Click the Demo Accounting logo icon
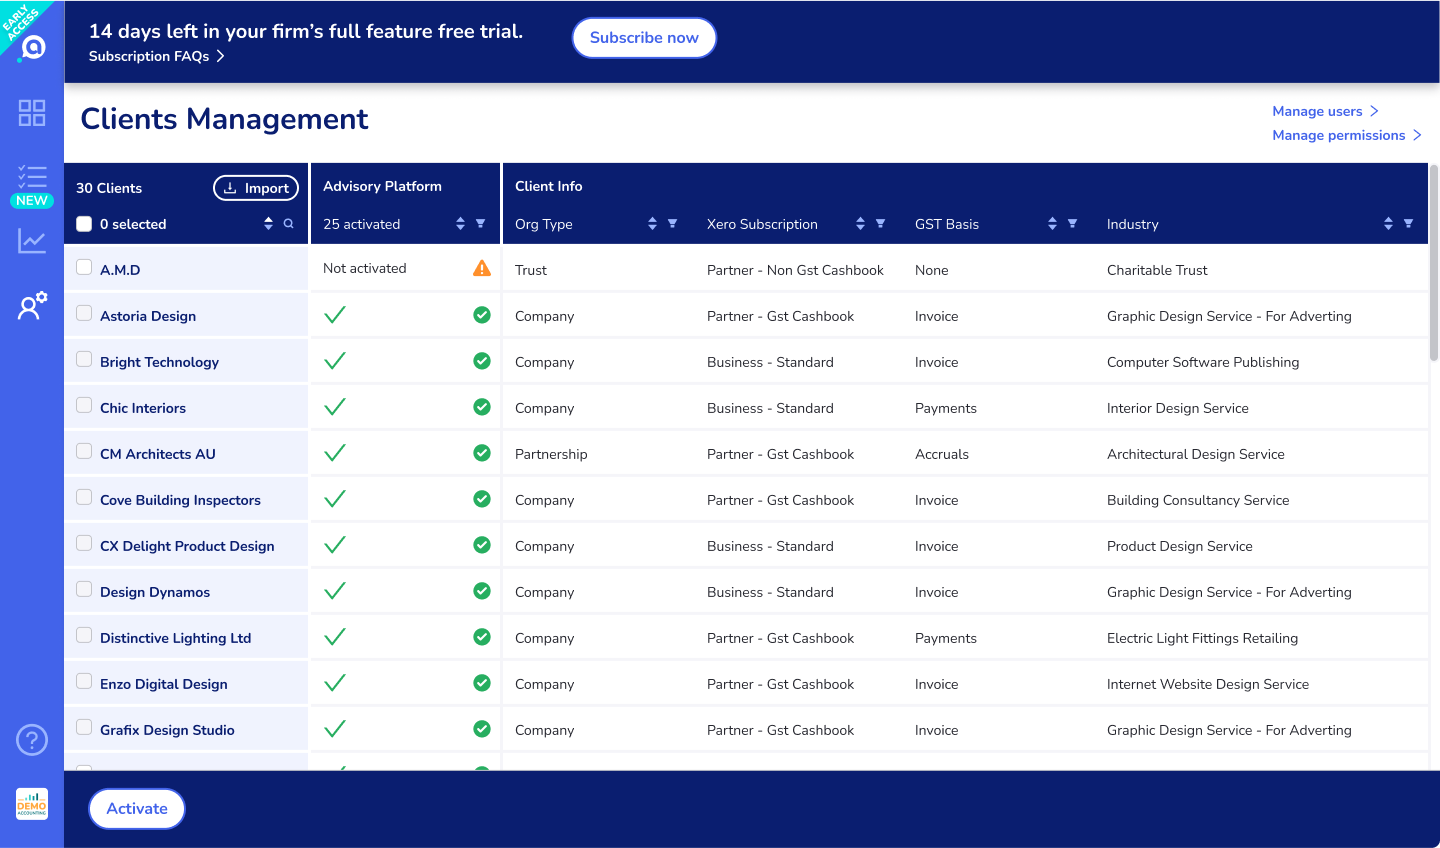Screen dimensions: 1440x848 [x=32, y=804]
